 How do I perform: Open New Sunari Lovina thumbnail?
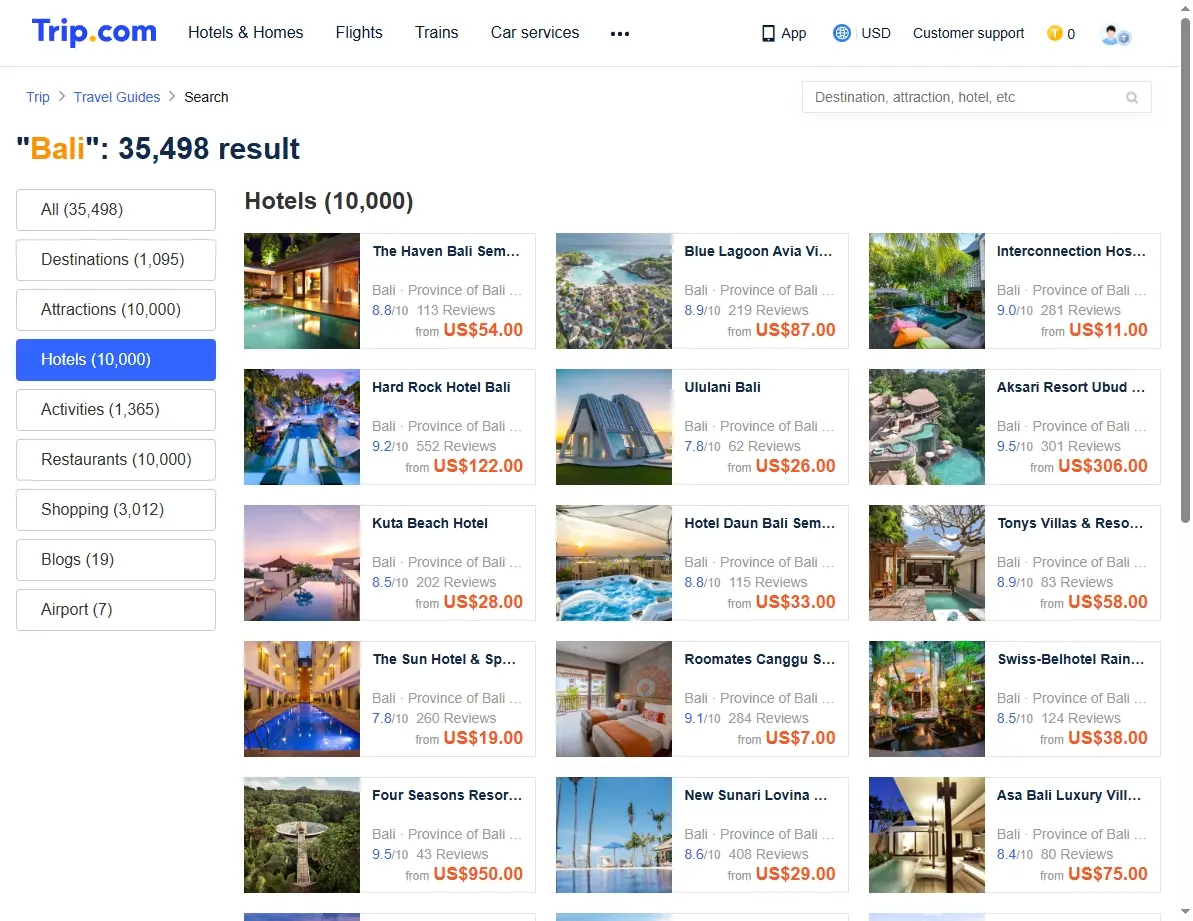click(614, 835)
